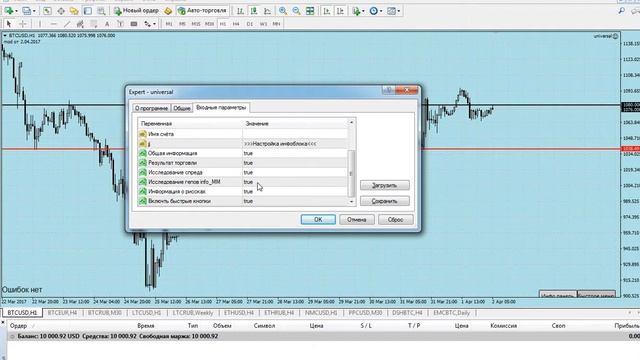Switch to M1 timeframe

[169, 24]
